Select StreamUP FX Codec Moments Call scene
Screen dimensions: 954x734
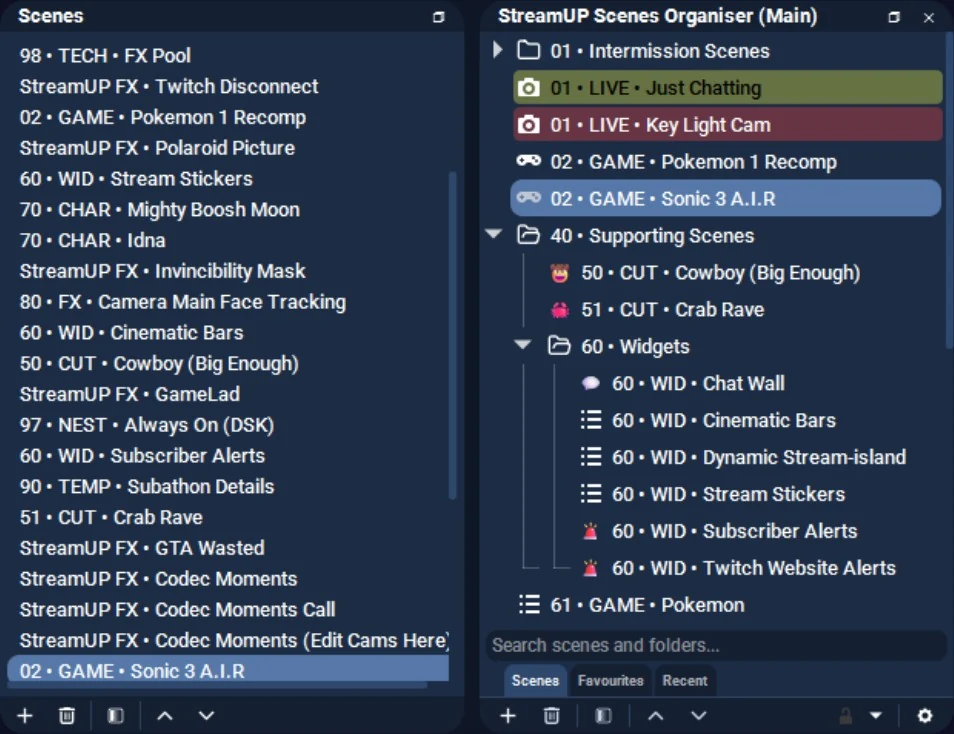[x=177, y=609]
